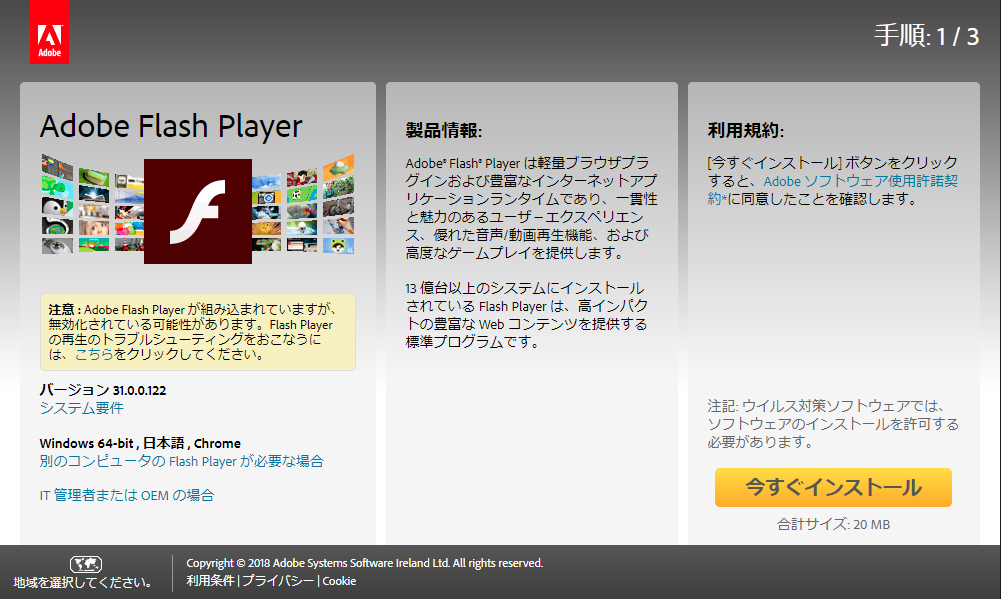Open the こちら troubleshooting link
1001x599 pixels.
click(x=94, y=354)
